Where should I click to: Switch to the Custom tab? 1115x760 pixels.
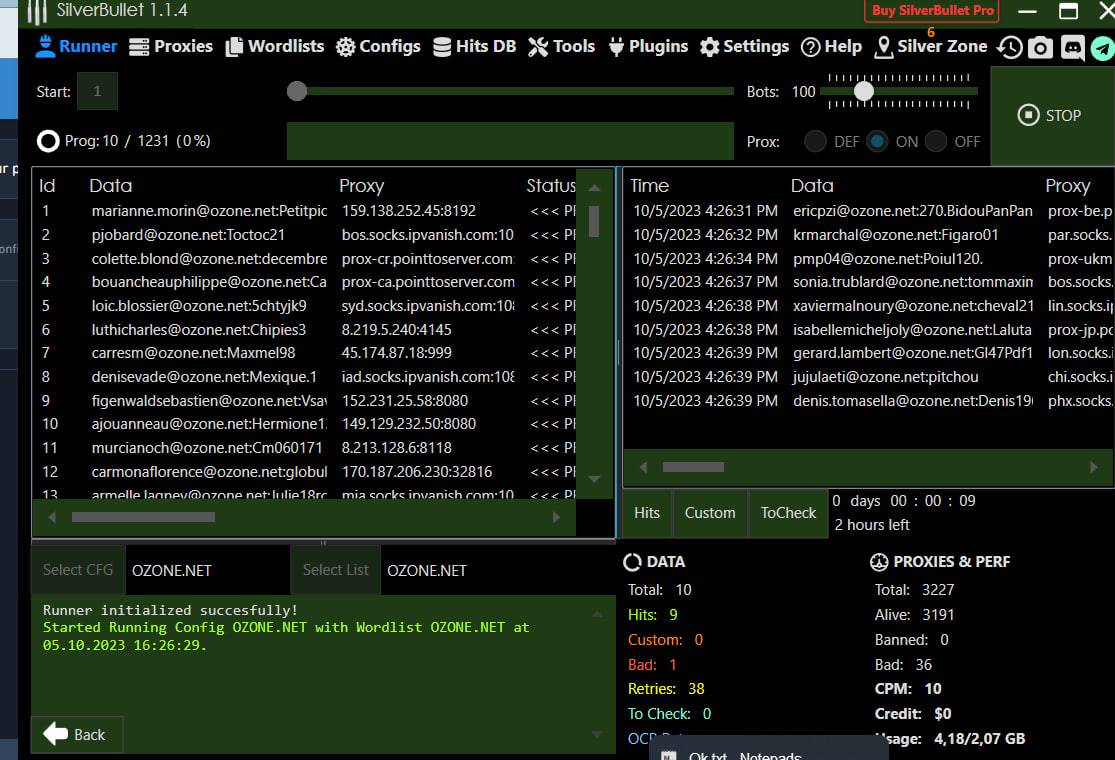click(x=710, y=513)
